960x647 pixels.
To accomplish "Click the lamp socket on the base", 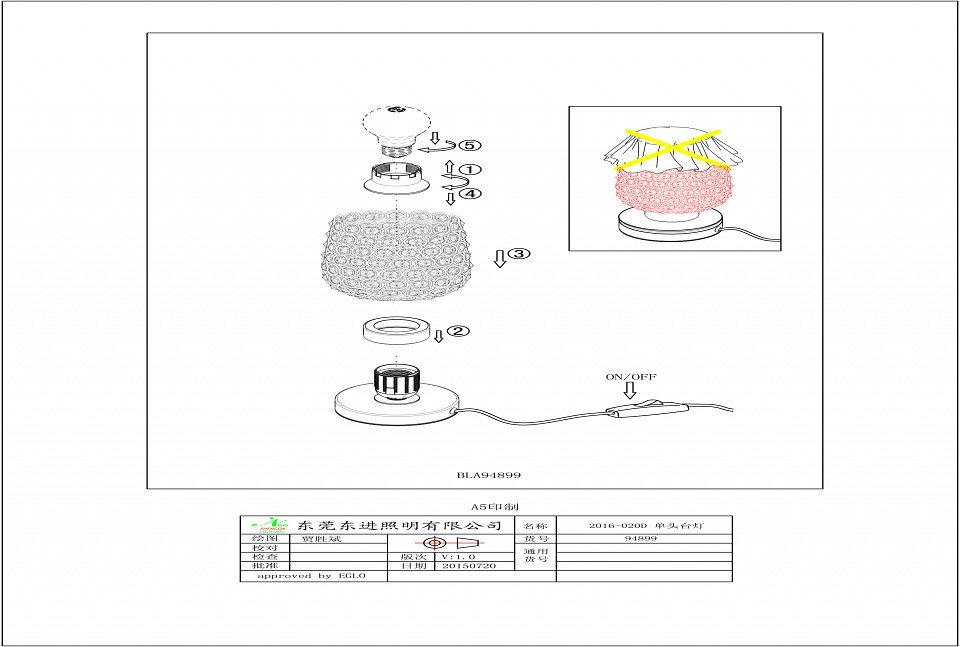I will coord(396,382).
